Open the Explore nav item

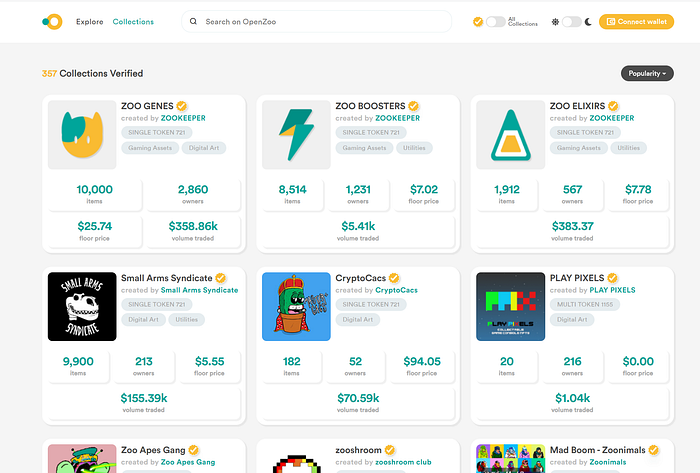90,21
